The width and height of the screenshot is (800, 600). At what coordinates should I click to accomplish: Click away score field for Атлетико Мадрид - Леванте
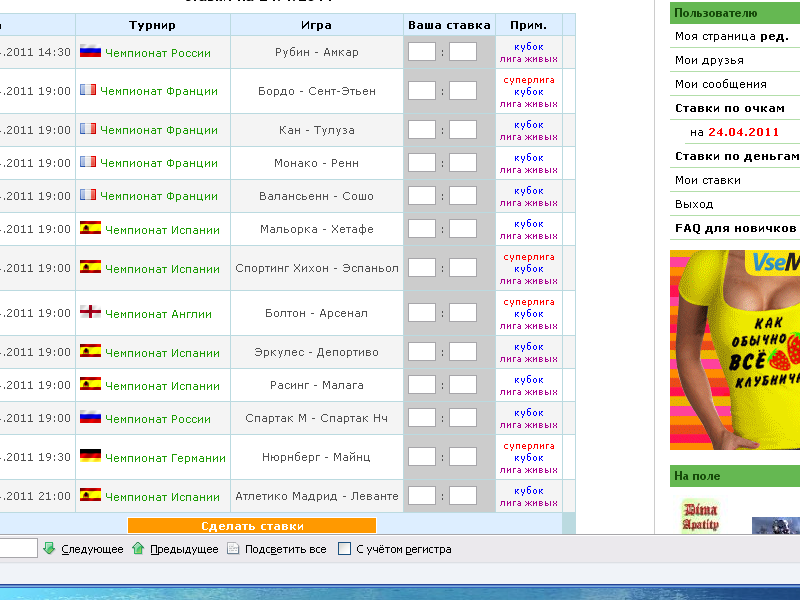[463, 495]
